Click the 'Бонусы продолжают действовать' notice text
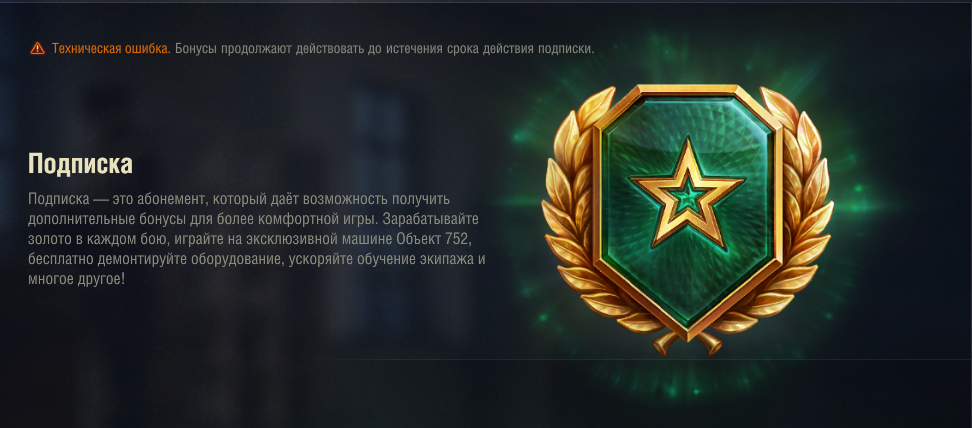The height and width of the screenshot is (428, 972). (270, 49)
